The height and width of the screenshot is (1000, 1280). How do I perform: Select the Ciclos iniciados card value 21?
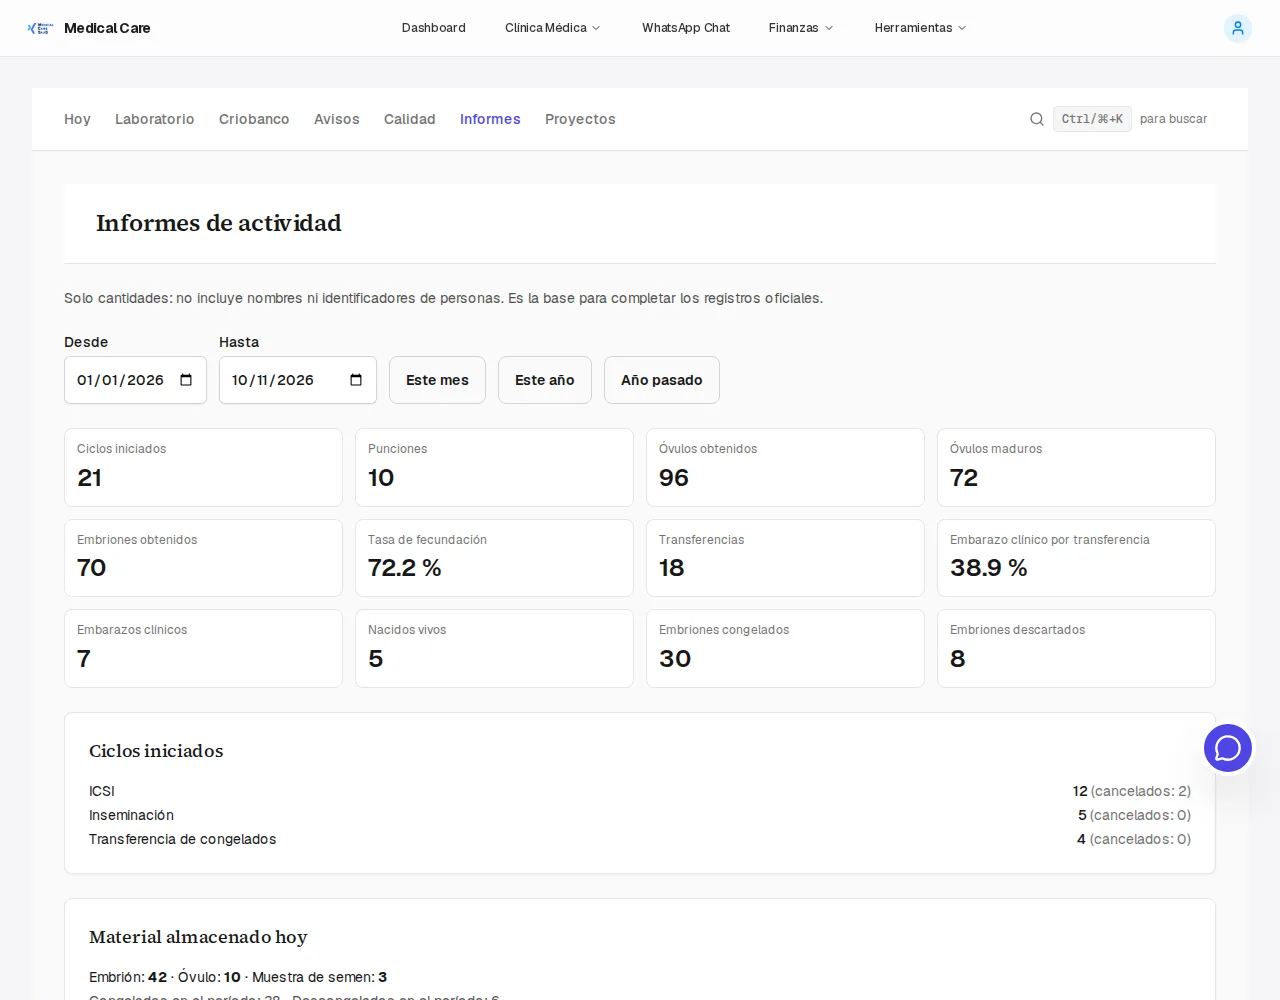click(x=90, y=478)
